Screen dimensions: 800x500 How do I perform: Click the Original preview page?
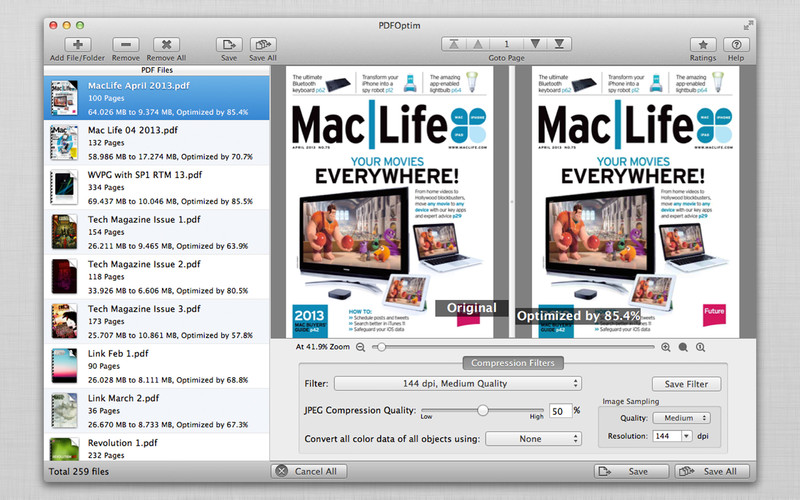[x=389, y=202]
